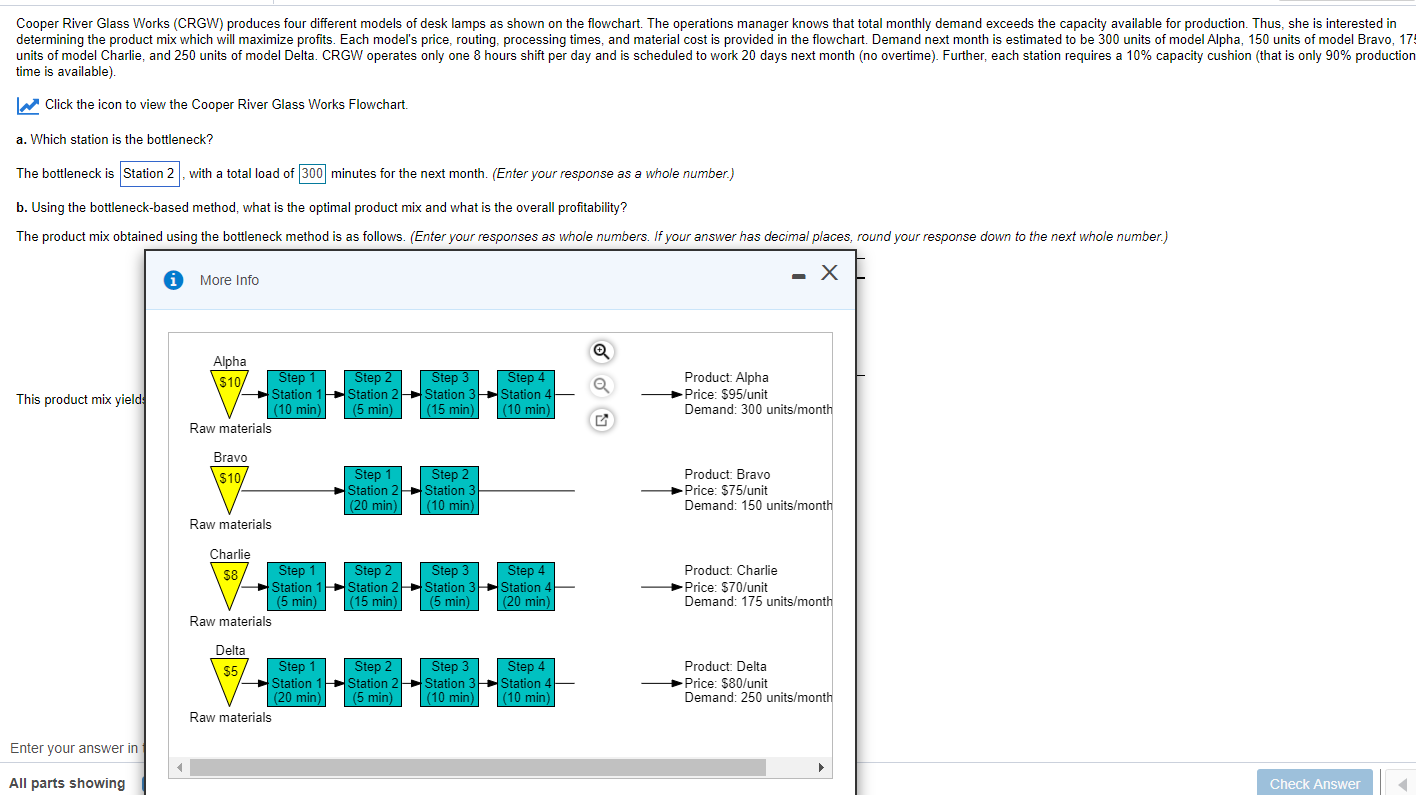The image size is (1416, 795).
Task: Click Charlie's Step 2 Station 2 (15 min) box
Action: (x=374, y=587)
